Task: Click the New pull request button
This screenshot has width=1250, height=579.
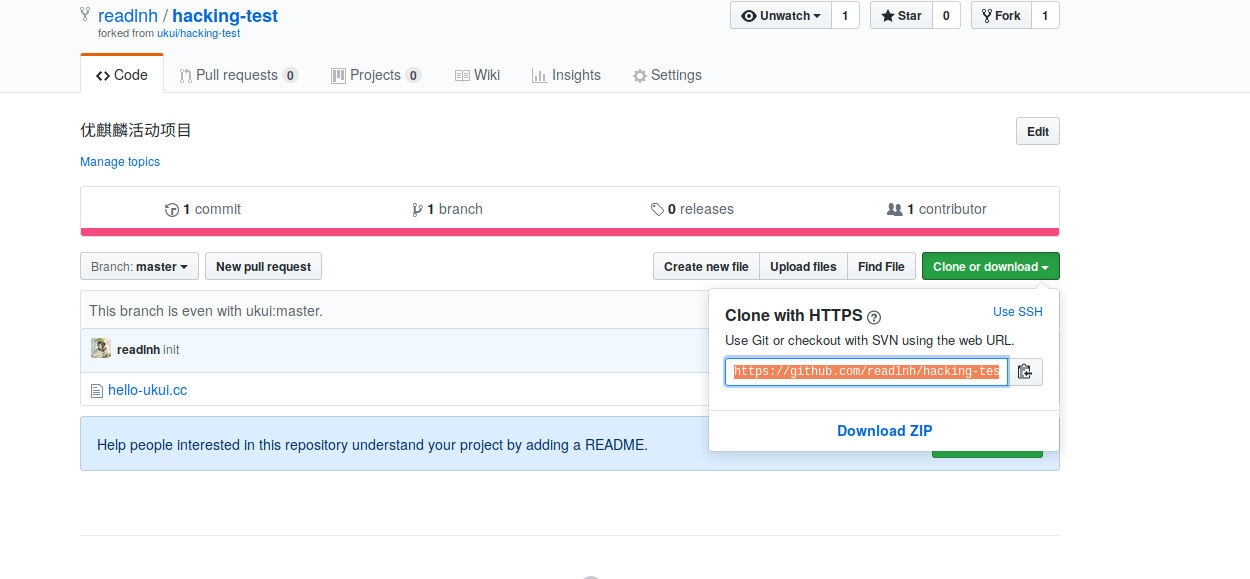Action: point(263,267)
